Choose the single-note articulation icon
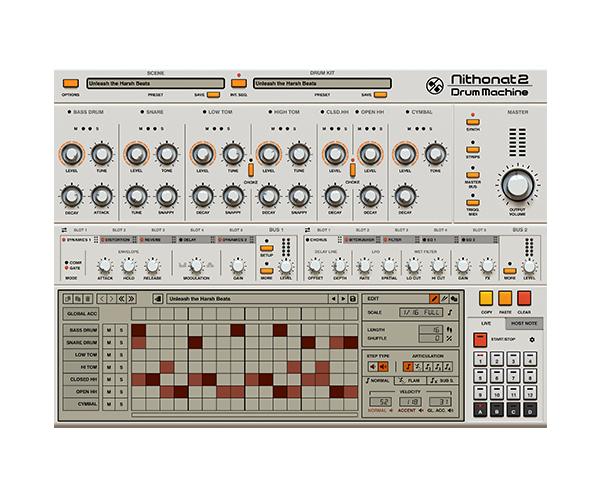The image size is (600, 493). point(408,367)
